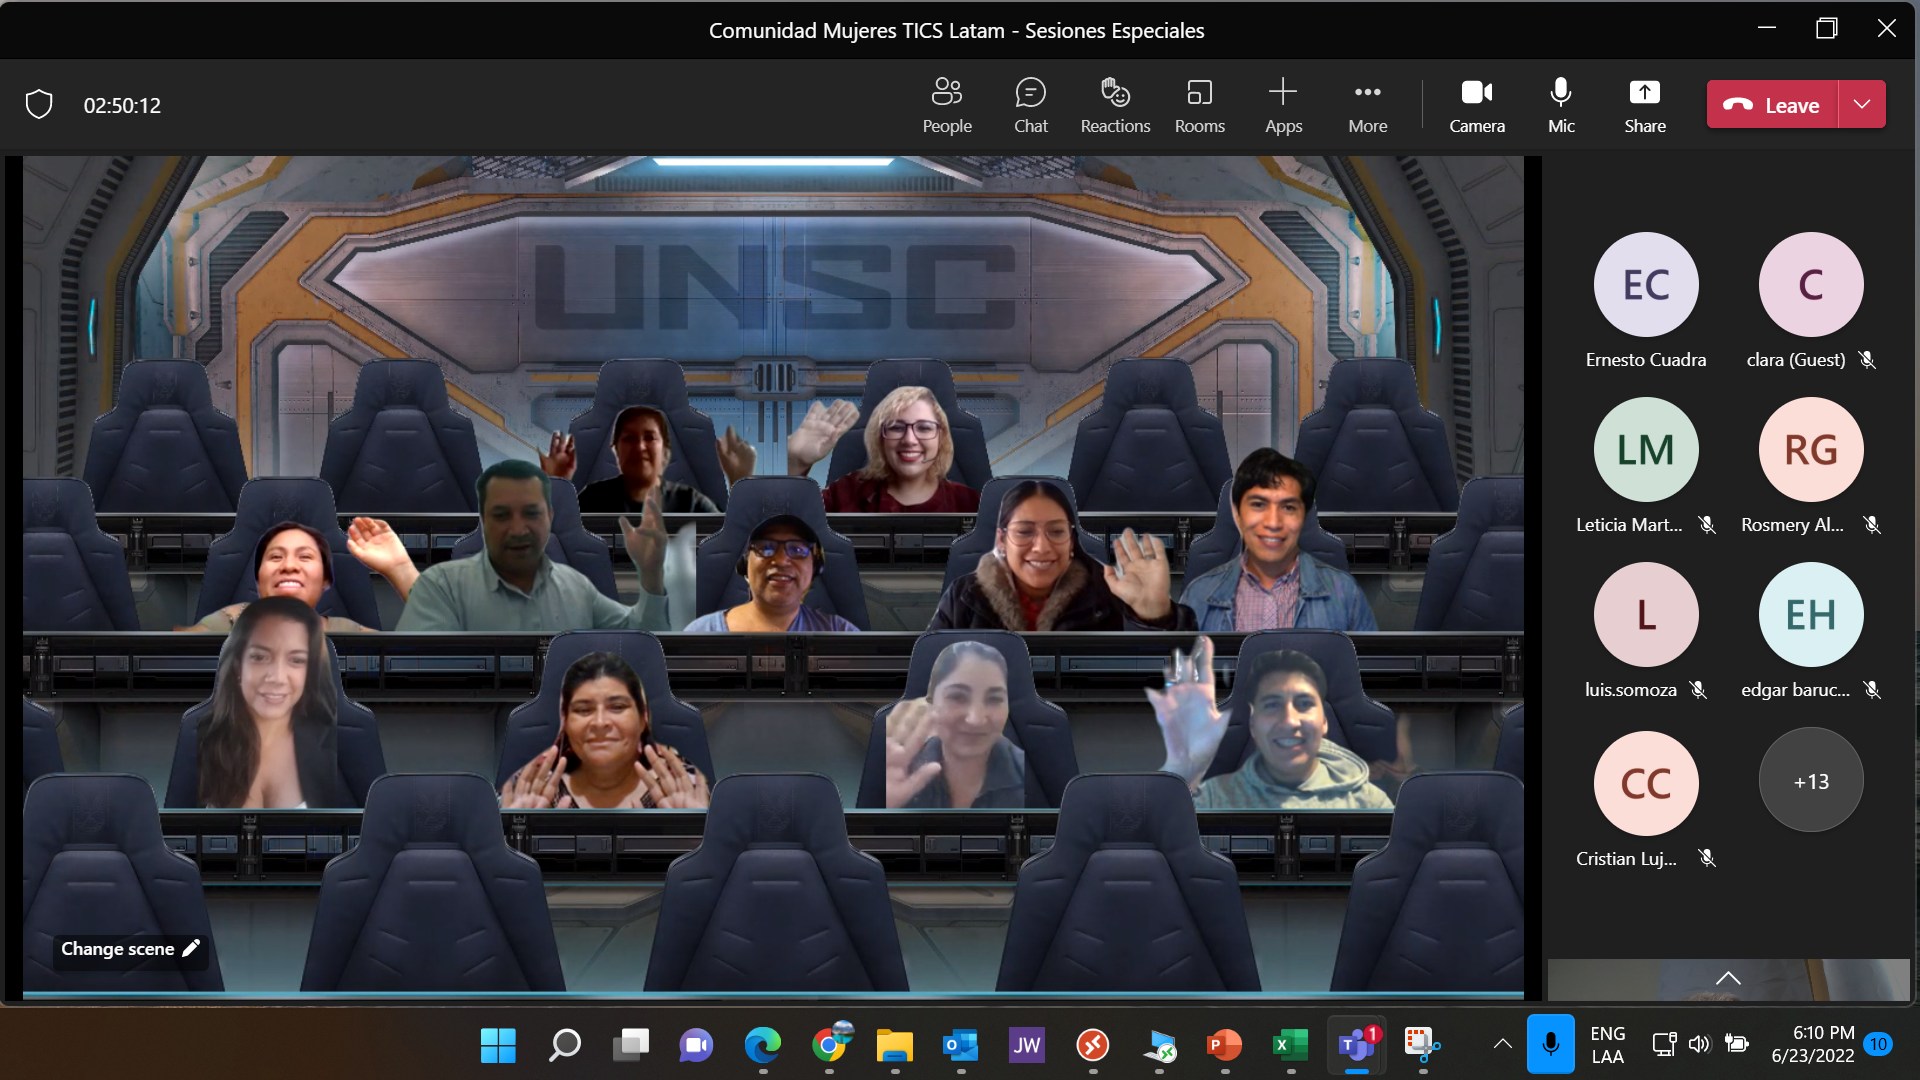Select clara (Guest) avatar
Image resolution: width=1920 pixels, height=1080 pixels.
pyautogui.click(x=1810, y=284)
